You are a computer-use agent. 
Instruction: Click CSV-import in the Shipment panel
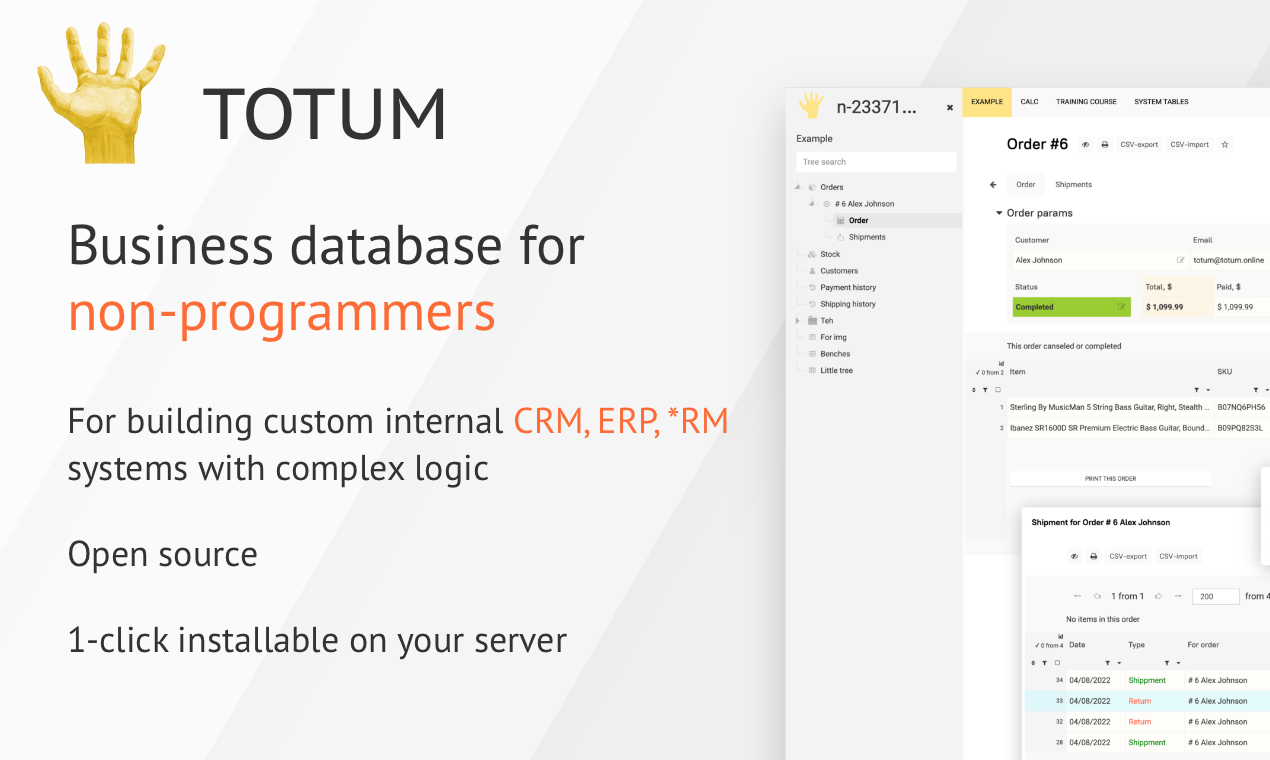pos(1178,556)
